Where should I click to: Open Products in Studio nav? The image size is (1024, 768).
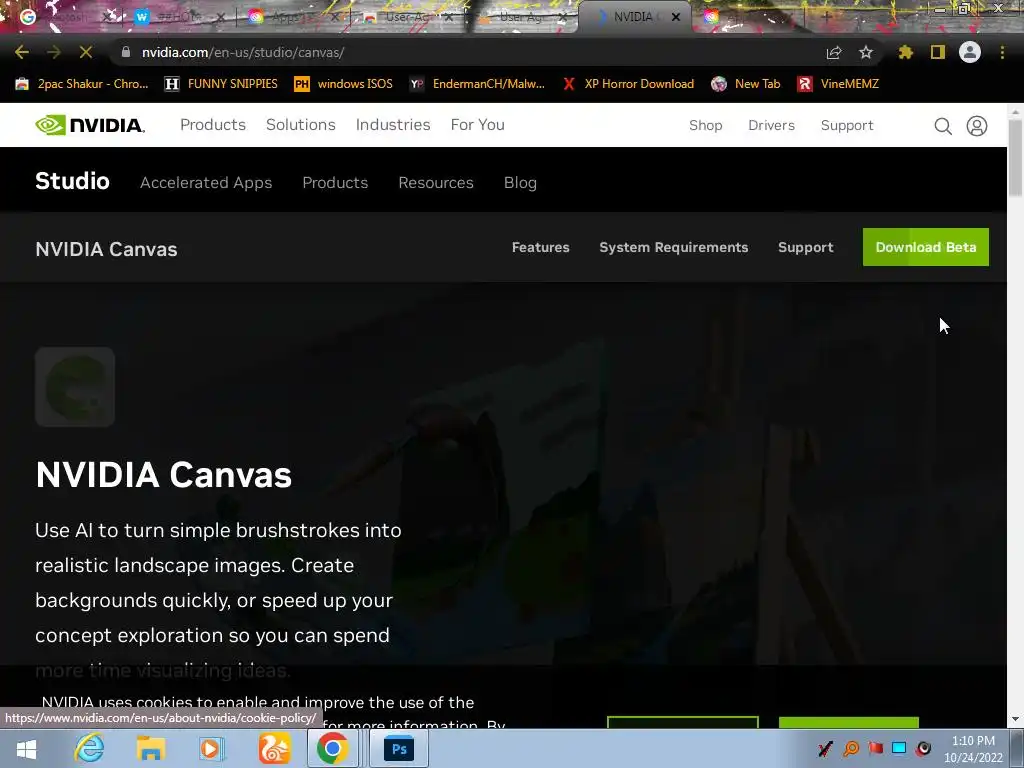[335, 183]
